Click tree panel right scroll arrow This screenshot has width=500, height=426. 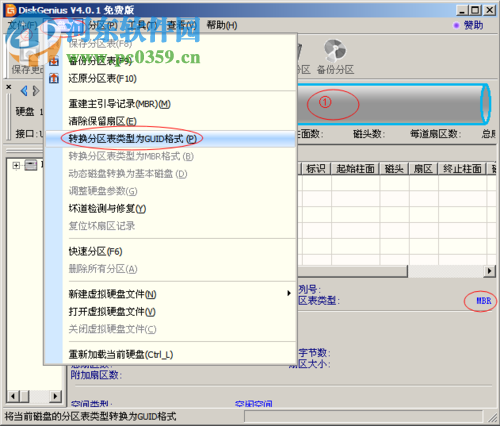(55, 396)
